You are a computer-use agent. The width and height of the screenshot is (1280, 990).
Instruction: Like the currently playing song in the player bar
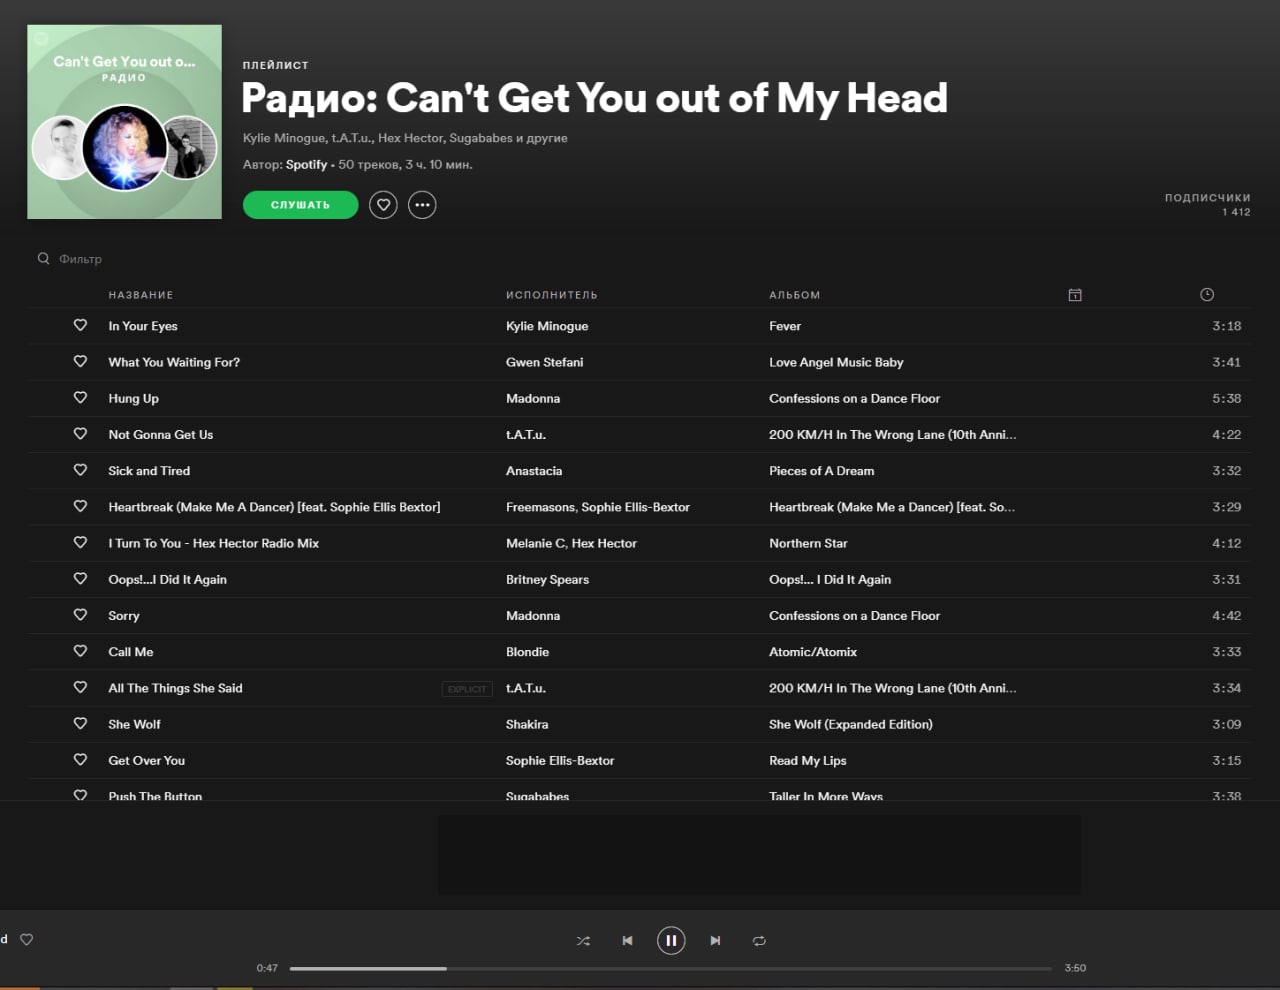pos(27,939)
